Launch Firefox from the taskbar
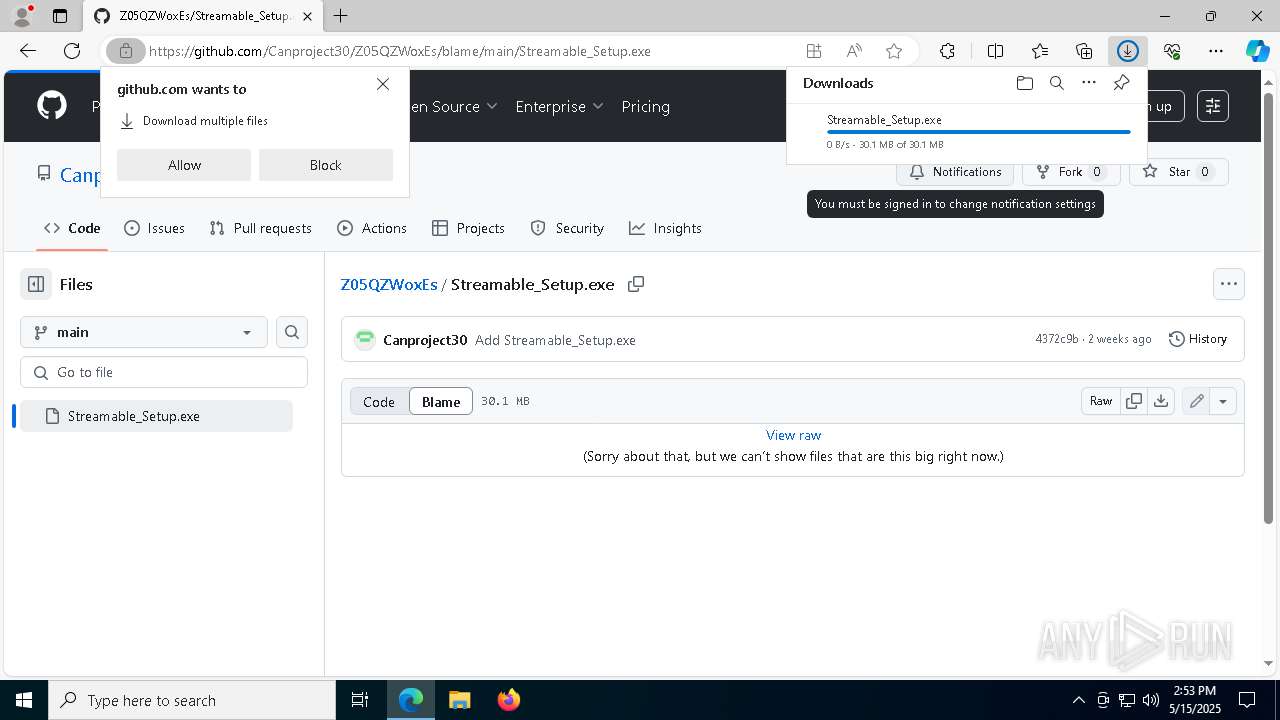1280x720 pixels. [x=509, y=700]
